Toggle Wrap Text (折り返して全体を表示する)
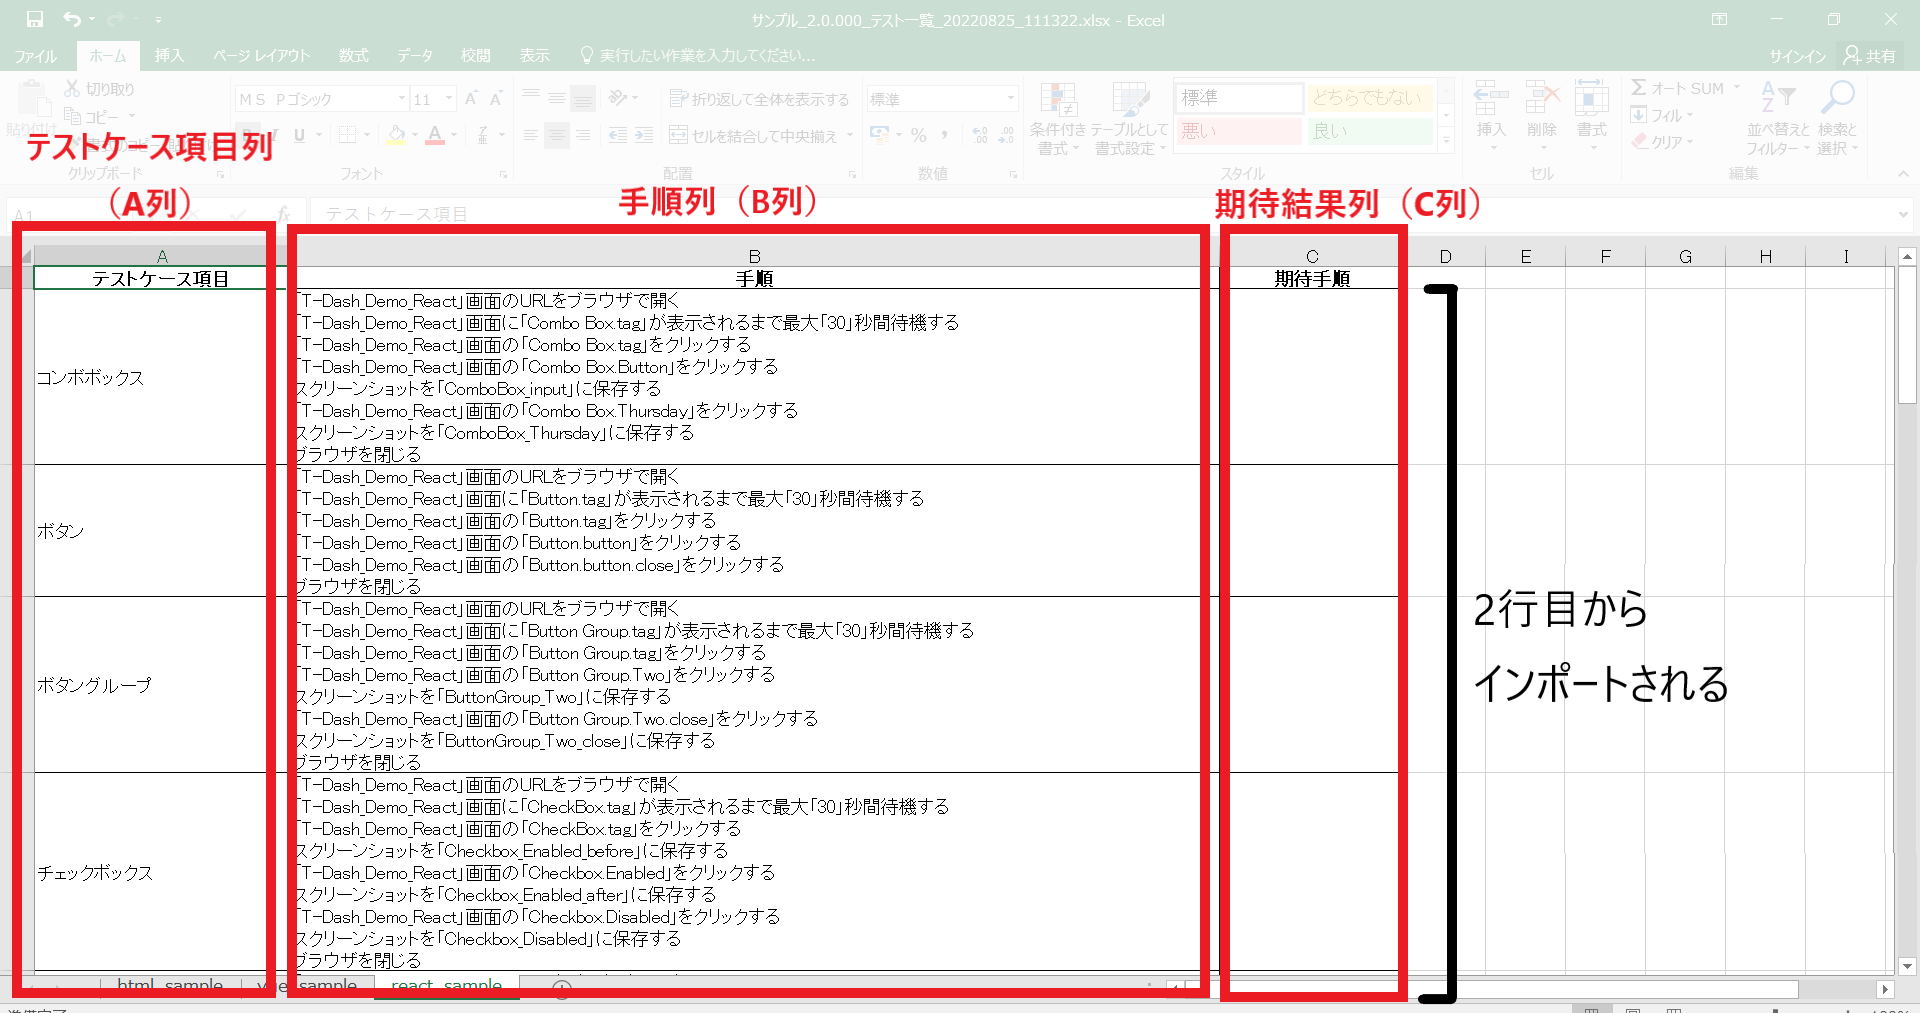1920x1013 pixels. click(759, 99)
